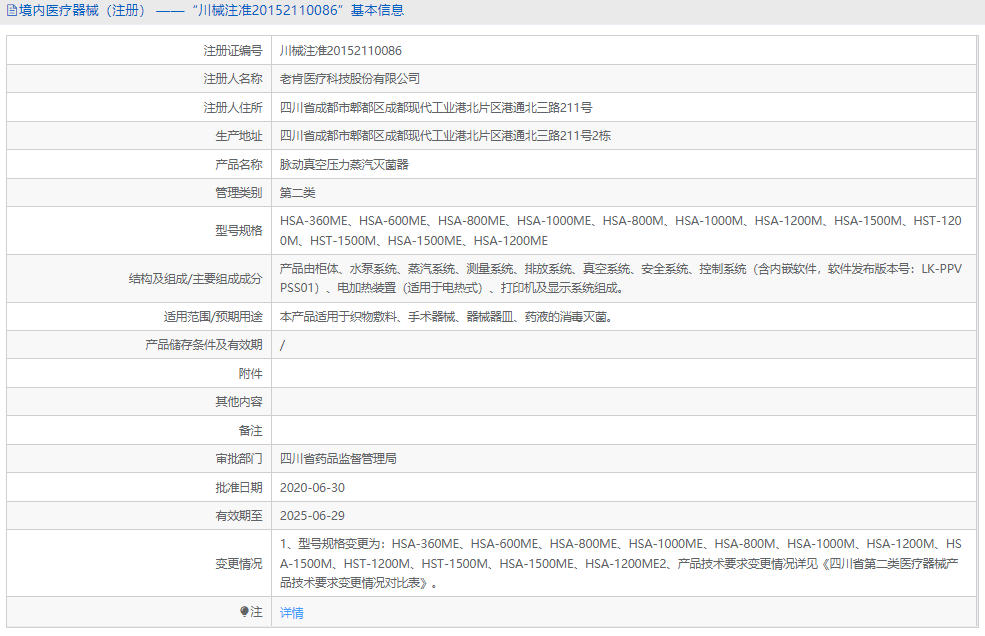This screenshot has width=985, height=636.
Task: Click the document icon before 境内医疗器械
Action: click(11, 10)
